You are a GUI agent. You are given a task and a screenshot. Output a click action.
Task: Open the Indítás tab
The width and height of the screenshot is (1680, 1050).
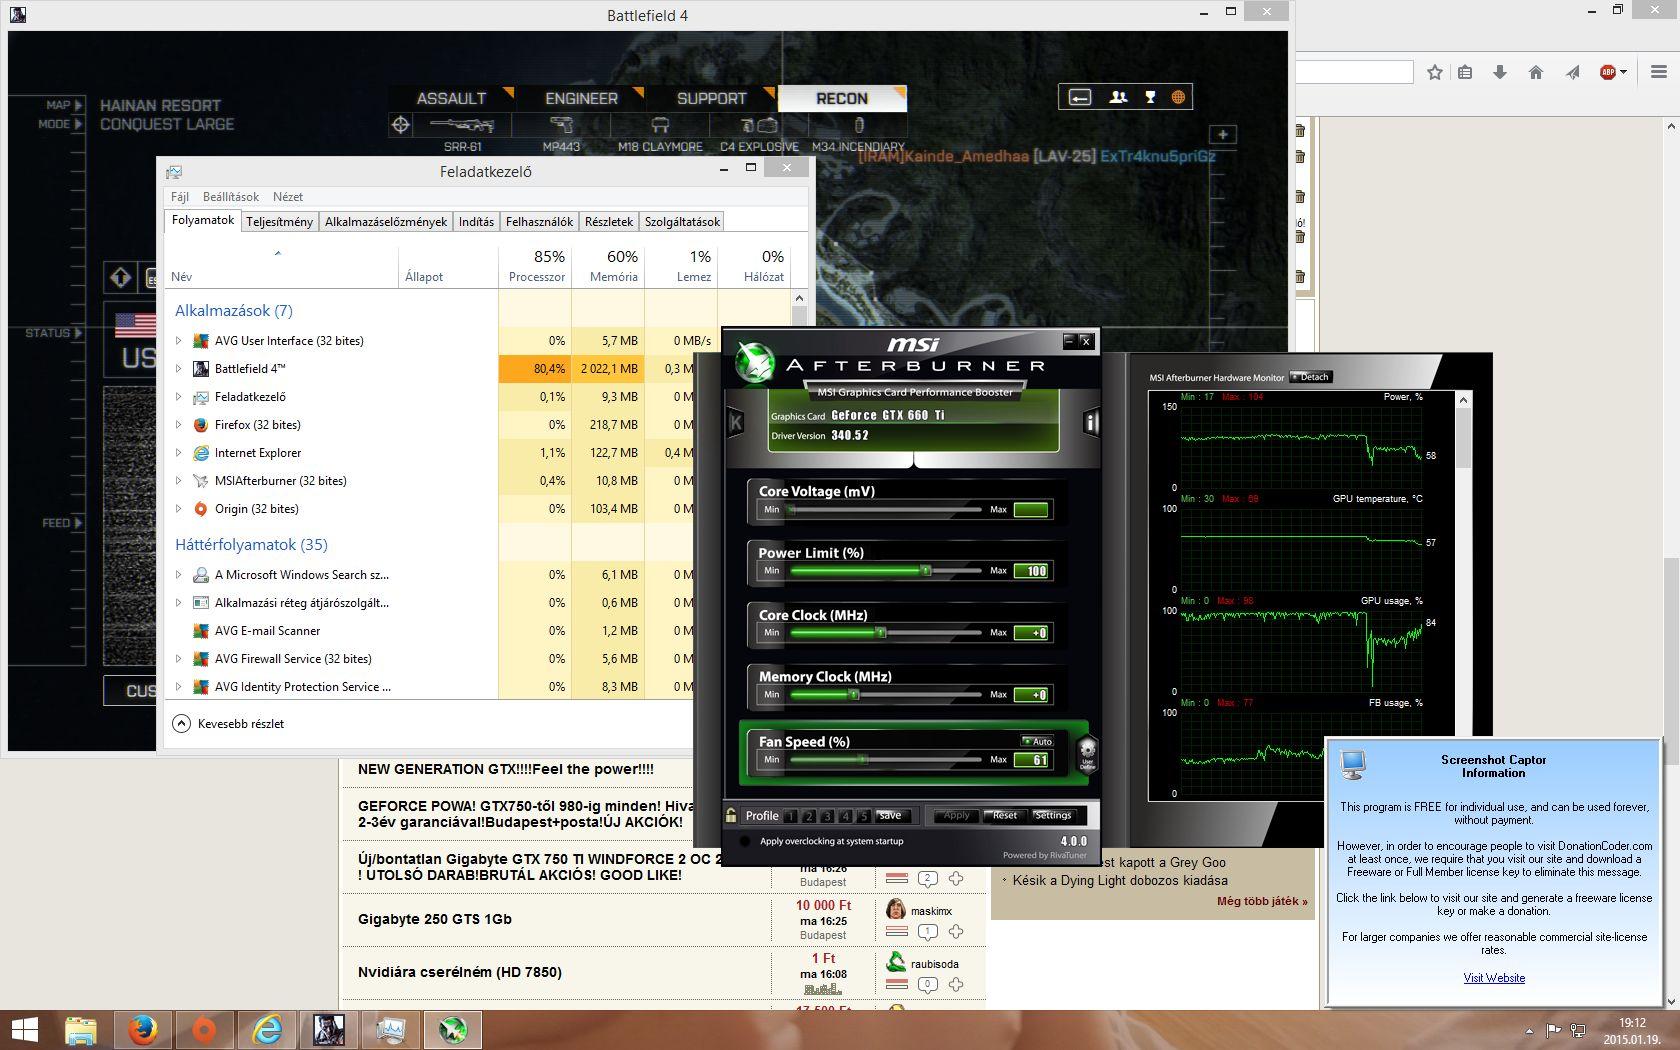[x=476, y=222]
